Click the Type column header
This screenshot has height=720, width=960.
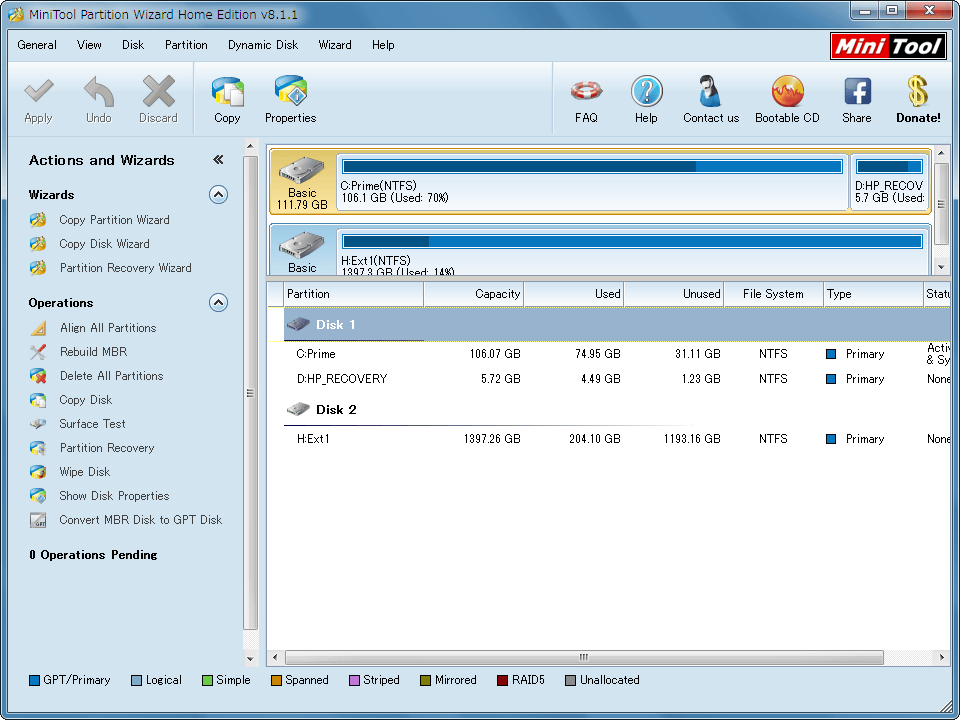click(873, 294)
